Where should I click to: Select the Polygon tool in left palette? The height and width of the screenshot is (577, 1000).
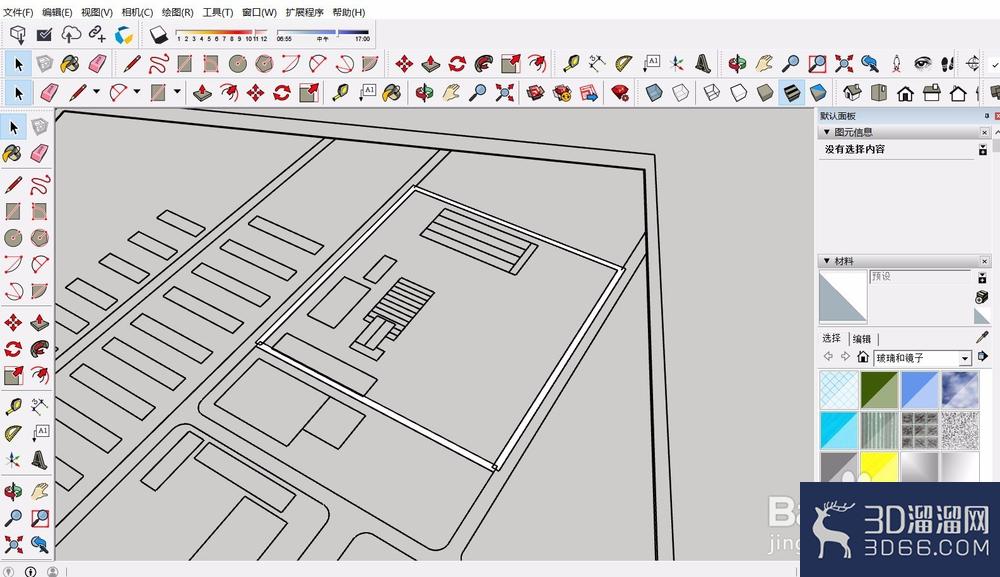40,238
